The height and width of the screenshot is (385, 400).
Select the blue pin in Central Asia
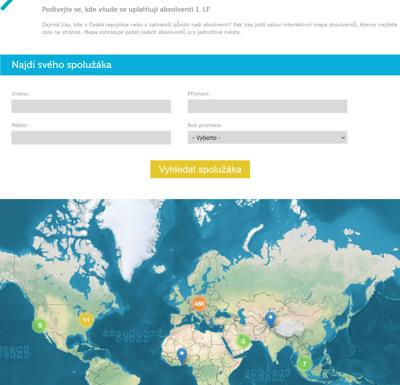pyautogui.click(x=271, y=320)
